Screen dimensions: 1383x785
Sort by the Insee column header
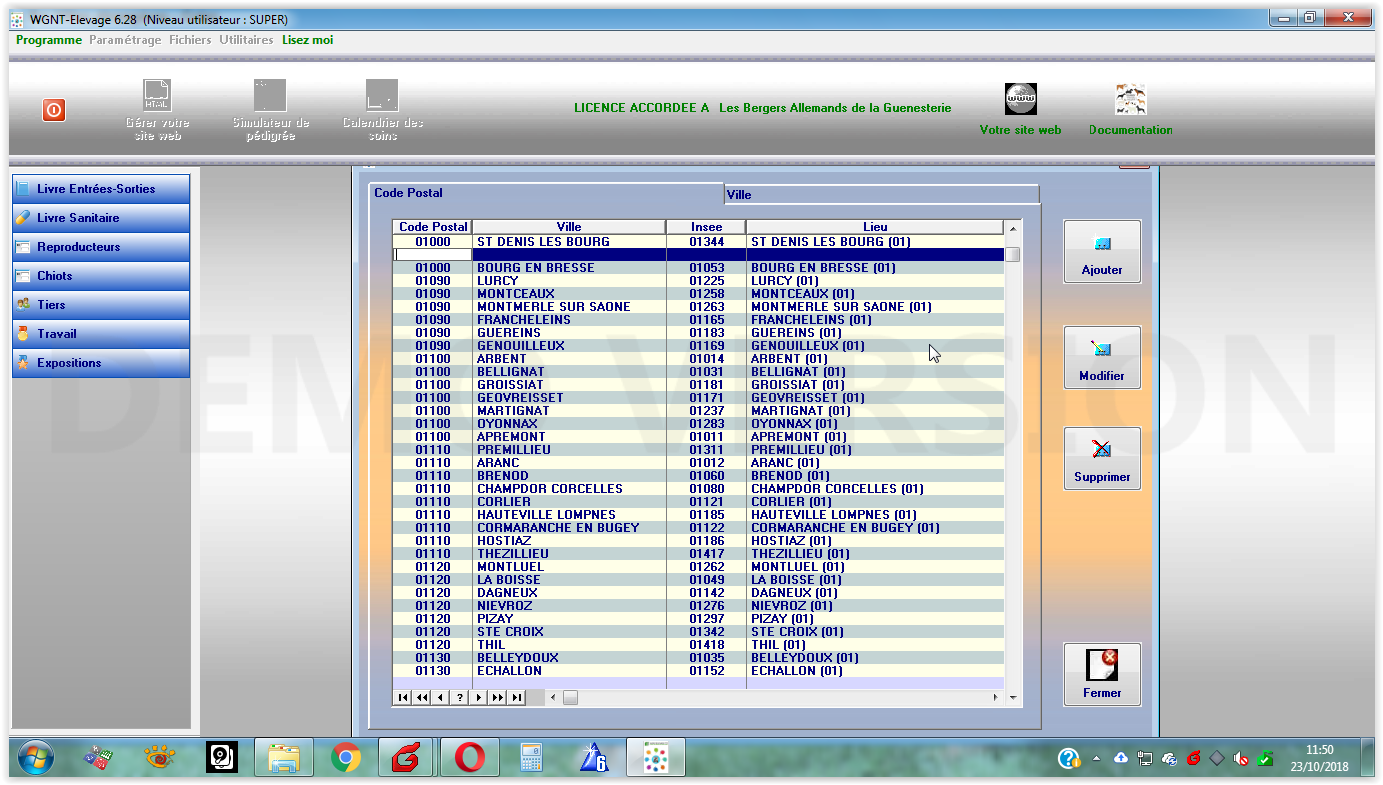(x=706, y=227)
